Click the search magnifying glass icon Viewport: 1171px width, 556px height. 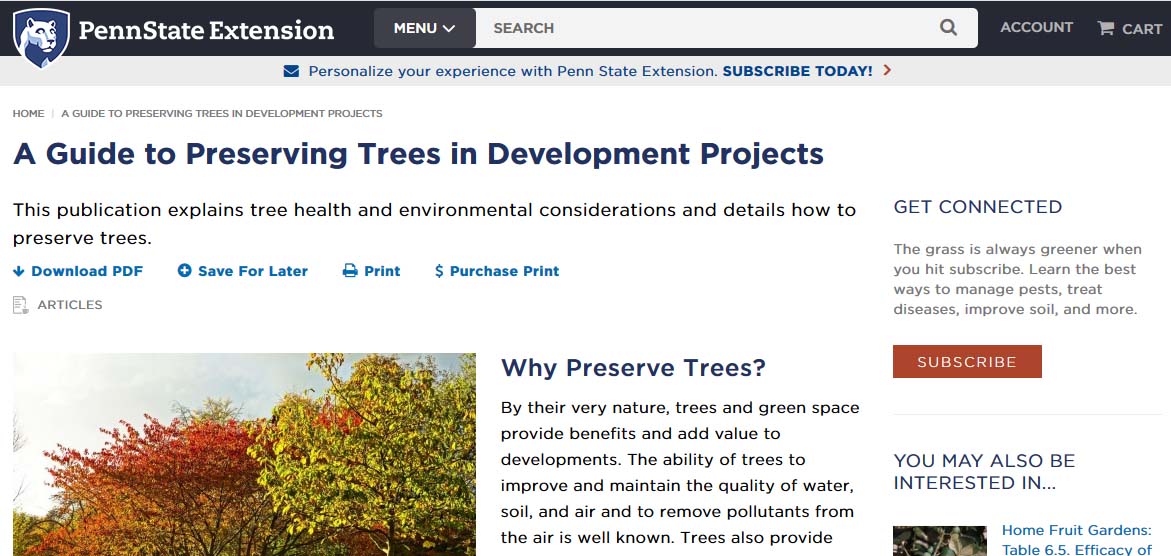(948, 28)
